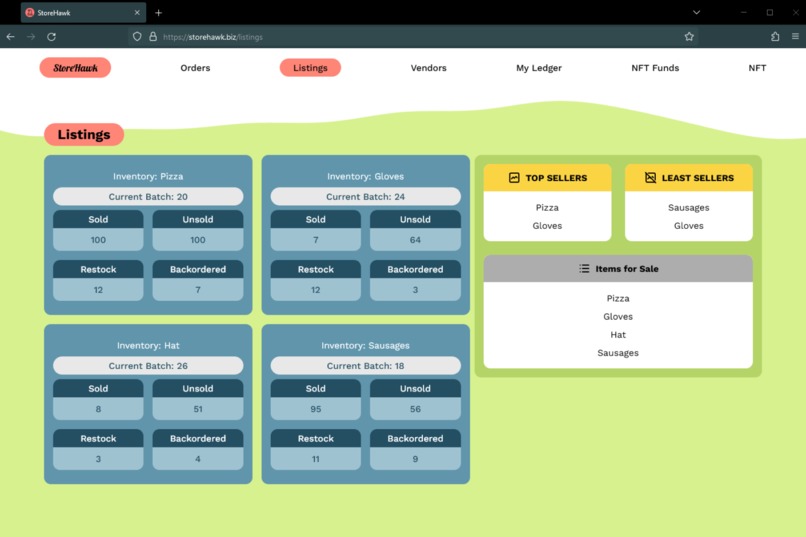Image resolution: width=806 pixels, height=537 pixels.
Task: Click the Inventory: Gloves title
Action: (365, 176)
